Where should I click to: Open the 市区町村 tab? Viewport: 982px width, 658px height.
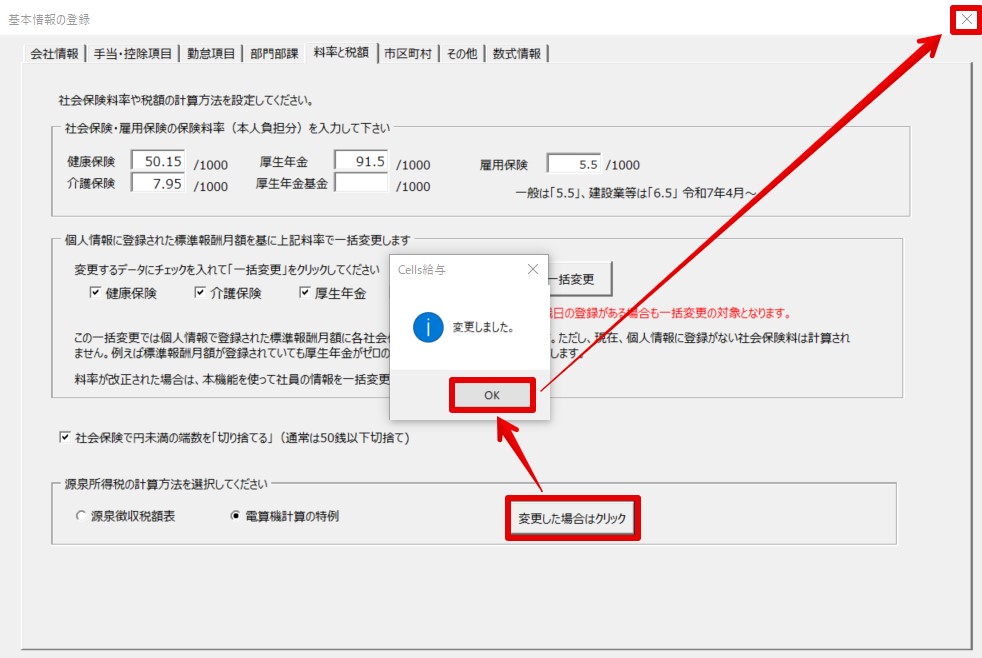pos(408,54)
